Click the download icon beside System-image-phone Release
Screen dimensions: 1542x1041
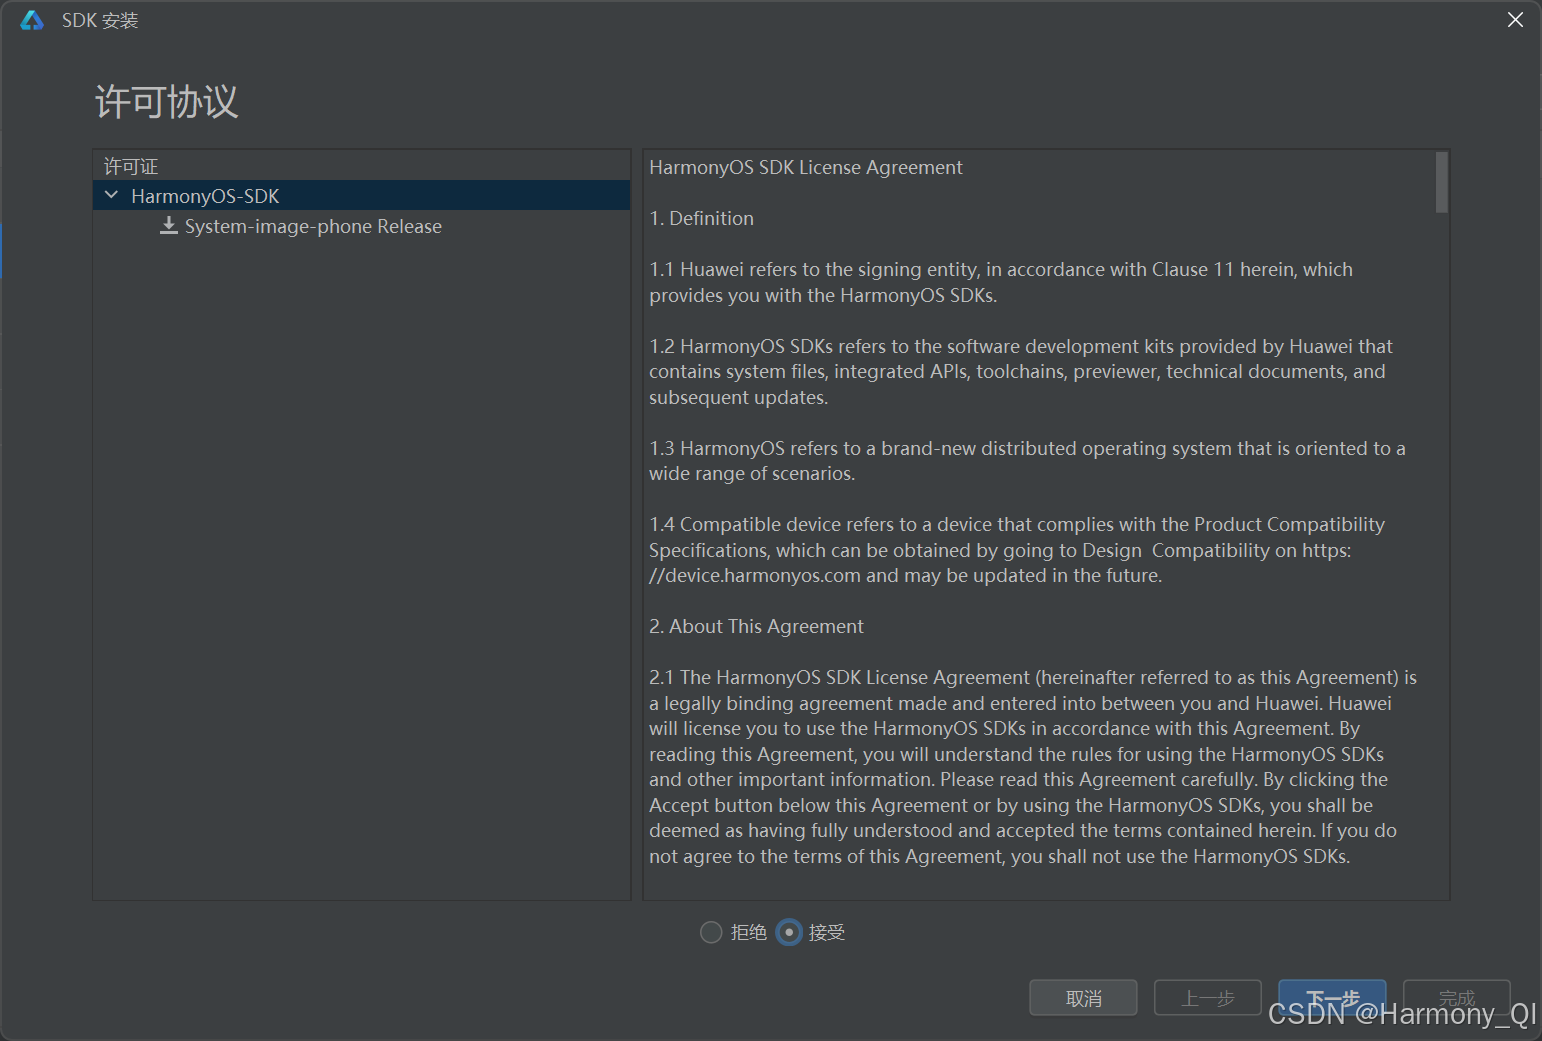(x=169, y=226)
